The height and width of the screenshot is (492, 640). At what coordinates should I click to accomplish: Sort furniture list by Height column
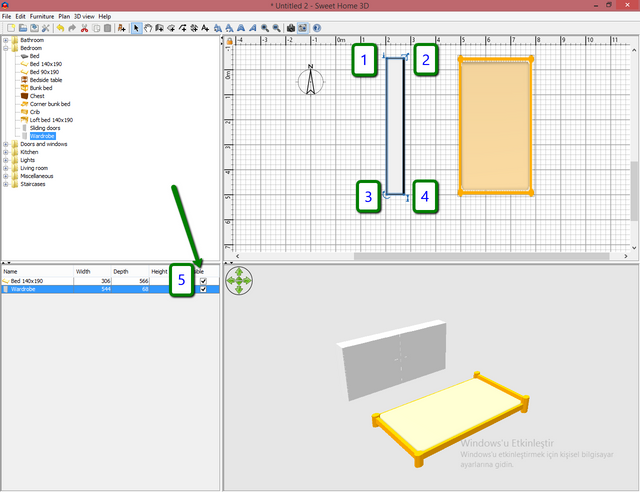160,272
